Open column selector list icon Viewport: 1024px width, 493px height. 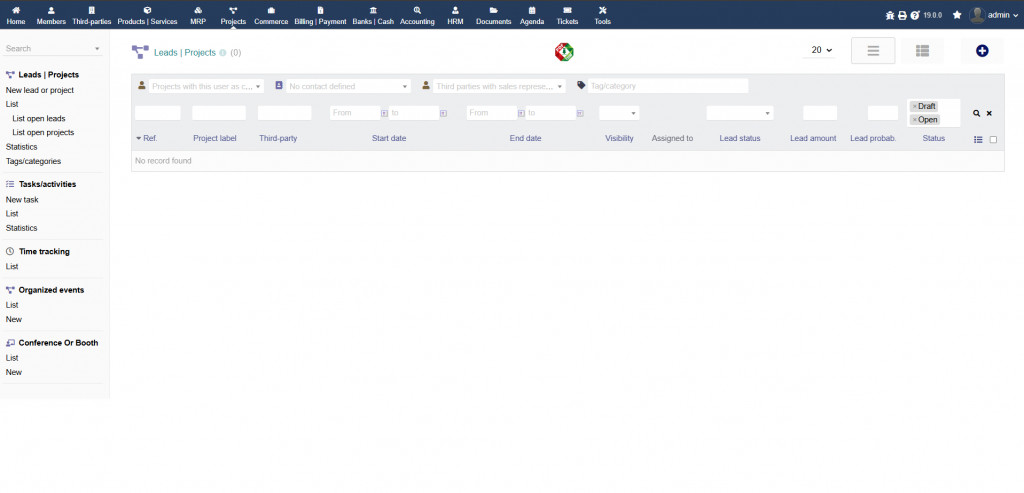978,139
